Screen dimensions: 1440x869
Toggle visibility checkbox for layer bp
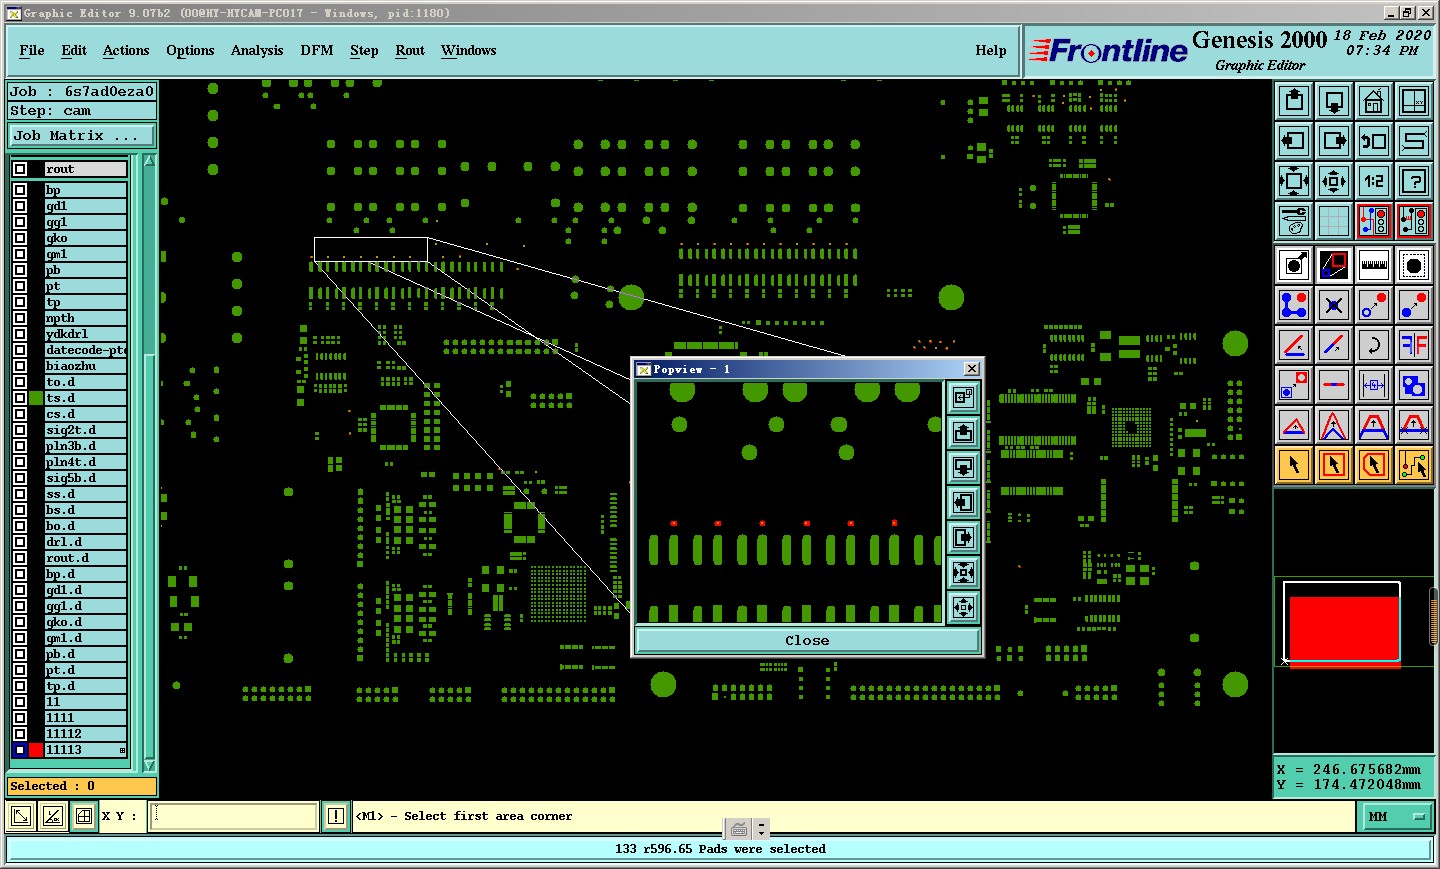pos(20,190)
